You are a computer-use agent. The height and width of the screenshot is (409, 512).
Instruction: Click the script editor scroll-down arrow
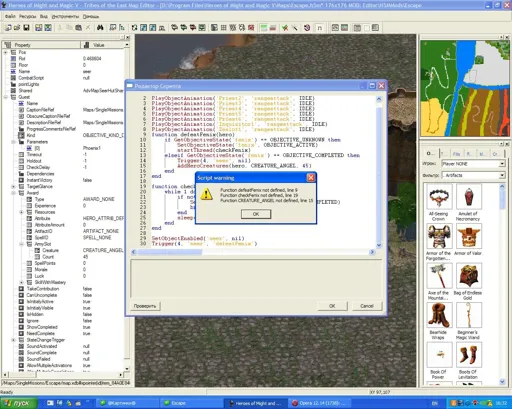tap(379, 245)
